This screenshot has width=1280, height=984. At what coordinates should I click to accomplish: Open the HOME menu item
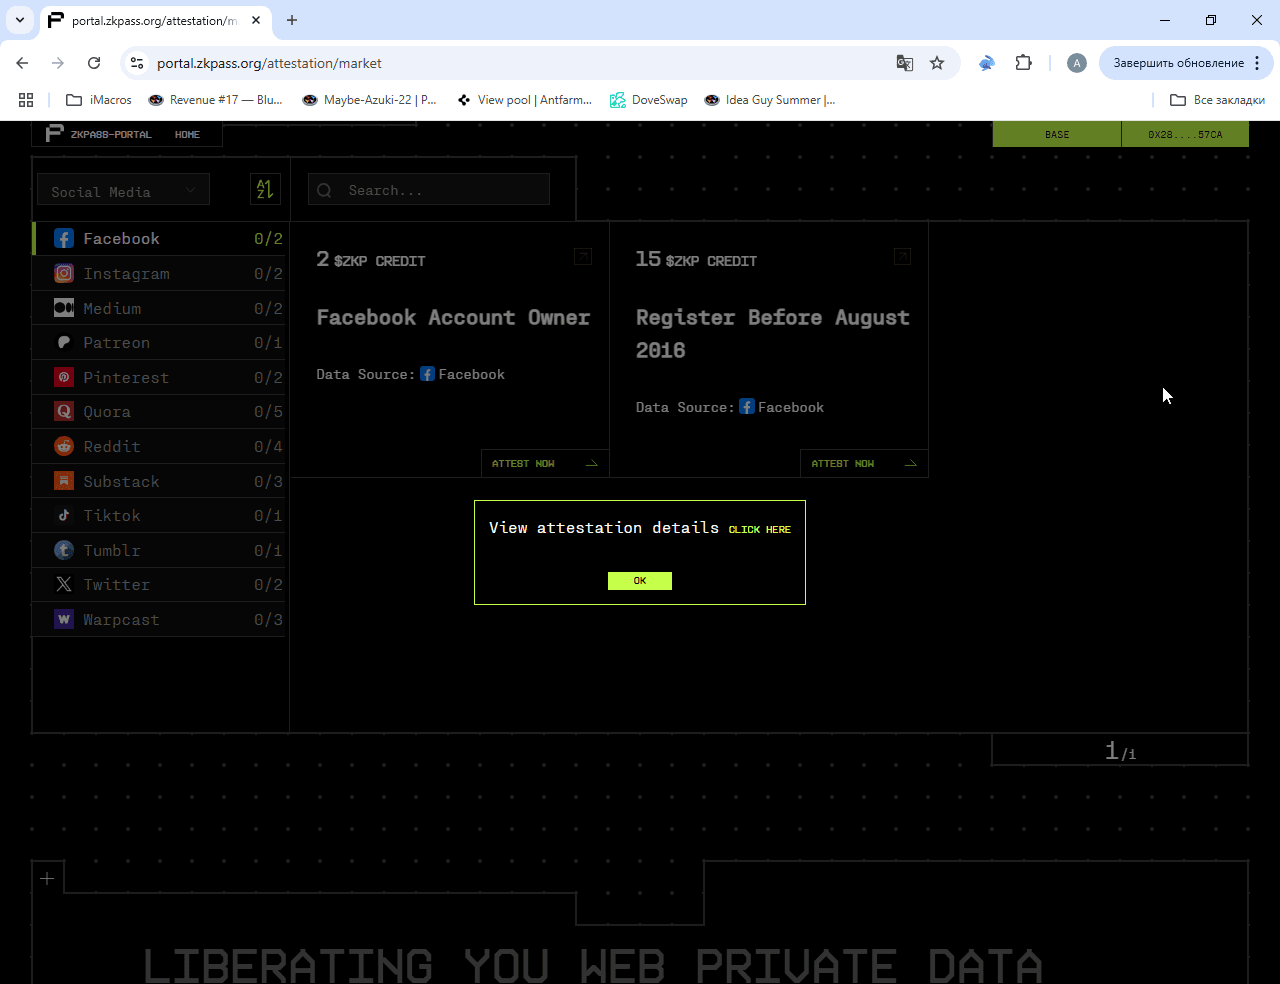187,135
